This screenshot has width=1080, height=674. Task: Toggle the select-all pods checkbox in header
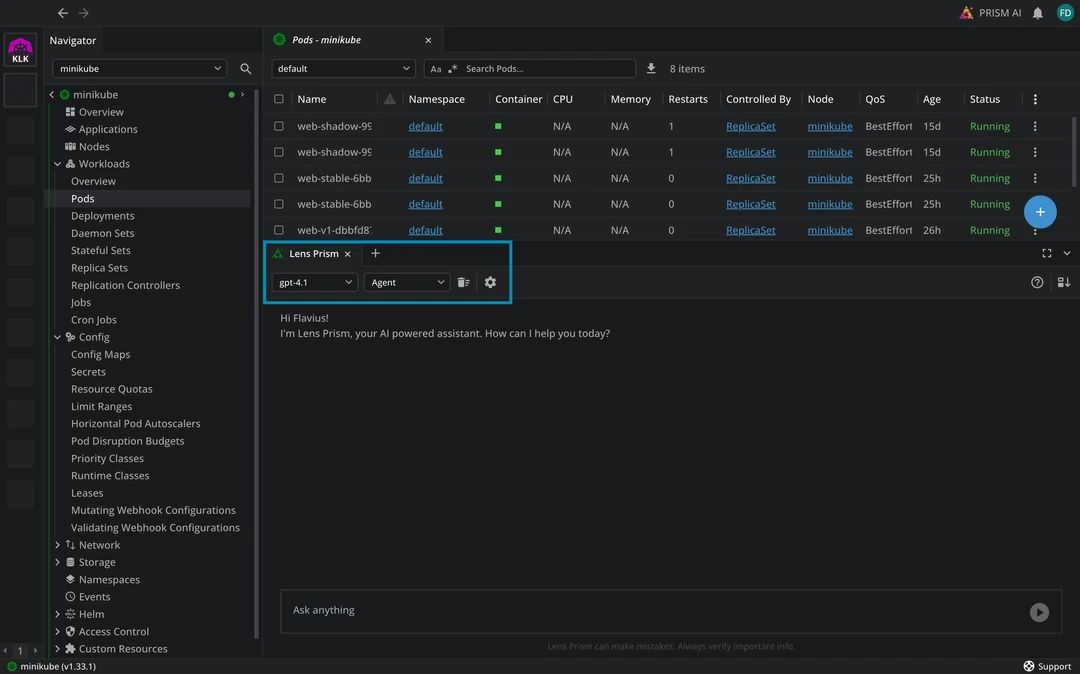[x=279, y=100]
